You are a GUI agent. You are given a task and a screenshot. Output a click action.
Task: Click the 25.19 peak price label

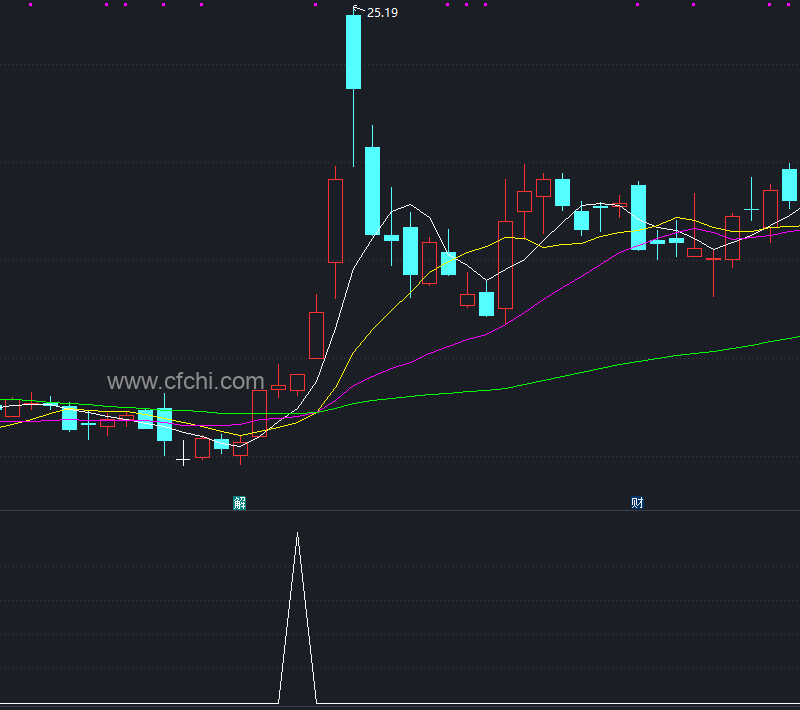pos(382,13)
